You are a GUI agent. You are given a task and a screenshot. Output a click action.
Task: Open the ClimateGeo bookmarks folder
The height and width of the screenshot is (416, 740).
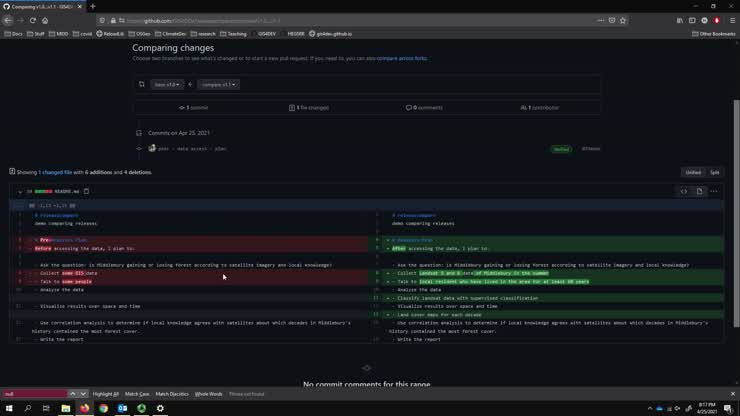(x=170, y=34)
